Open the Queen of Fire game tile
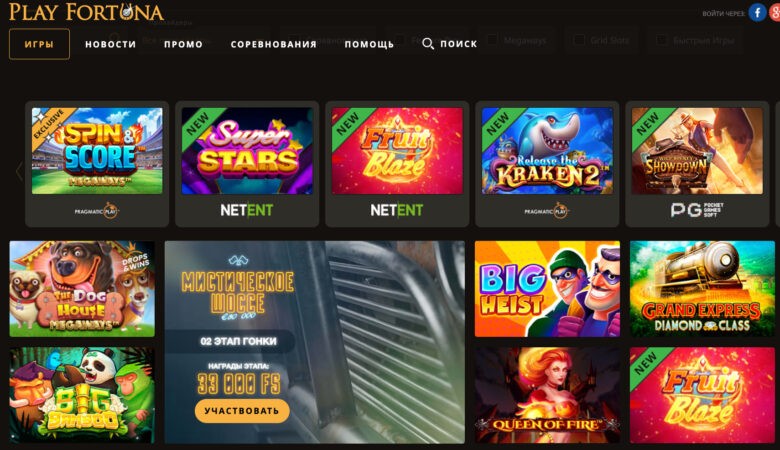 [x=547, y=395]
